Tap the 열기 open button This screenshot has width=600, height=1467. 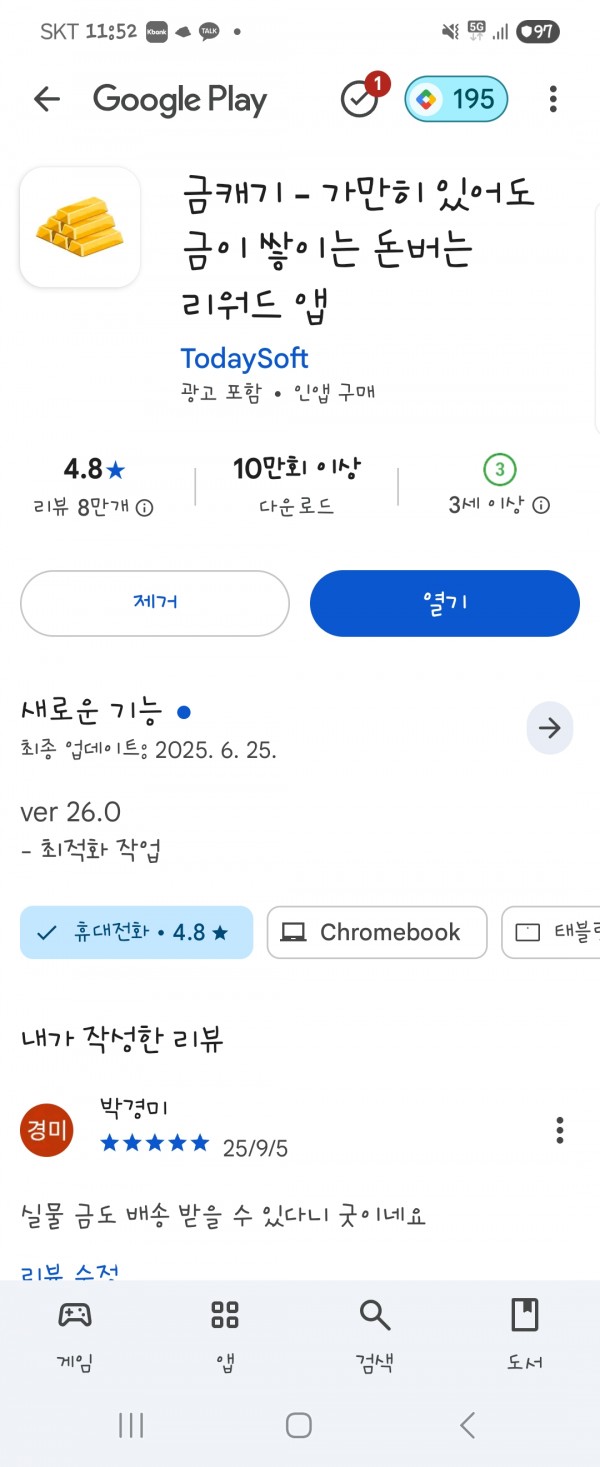[x=445, y=603]
